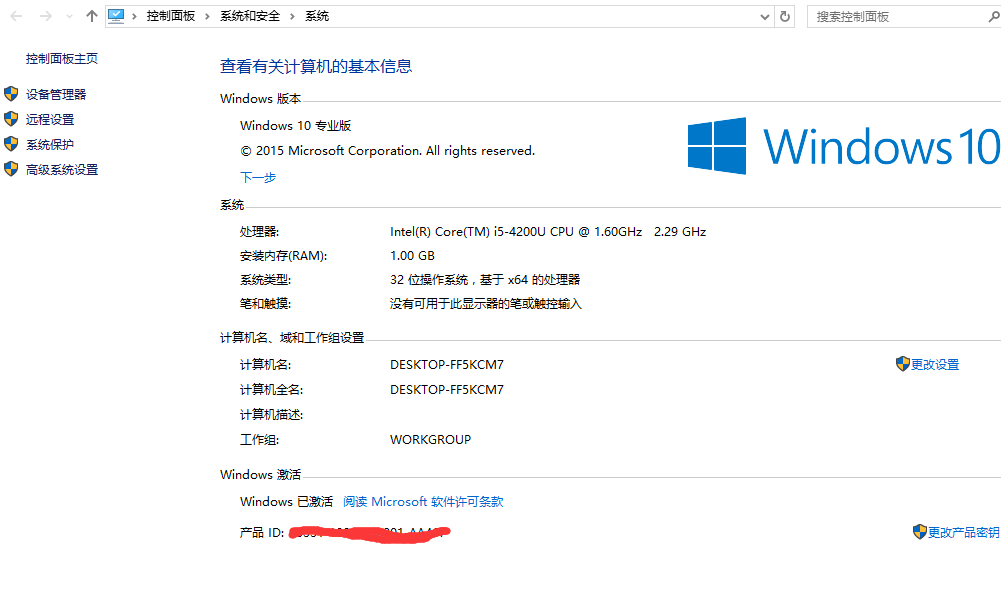Select 控制面板 in the breadcrumb path
1001x589 pixels.
coord(170,17)
